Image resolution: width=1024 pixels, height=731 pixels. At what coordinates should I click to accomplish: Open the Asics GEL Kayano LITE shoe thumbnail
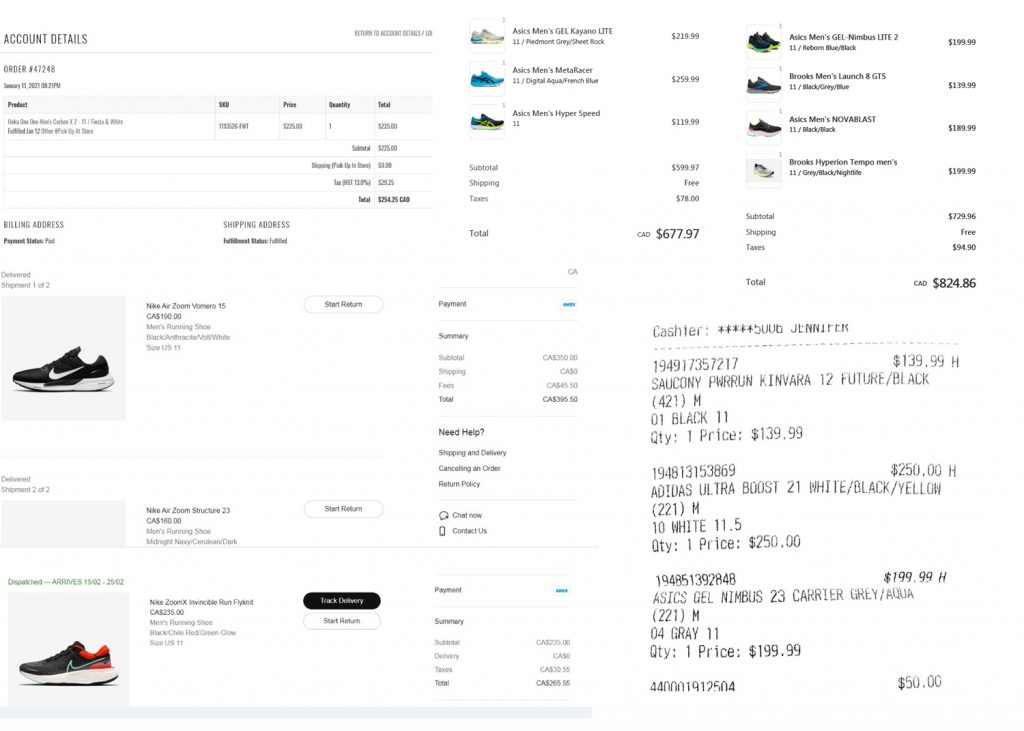[487, 37]
